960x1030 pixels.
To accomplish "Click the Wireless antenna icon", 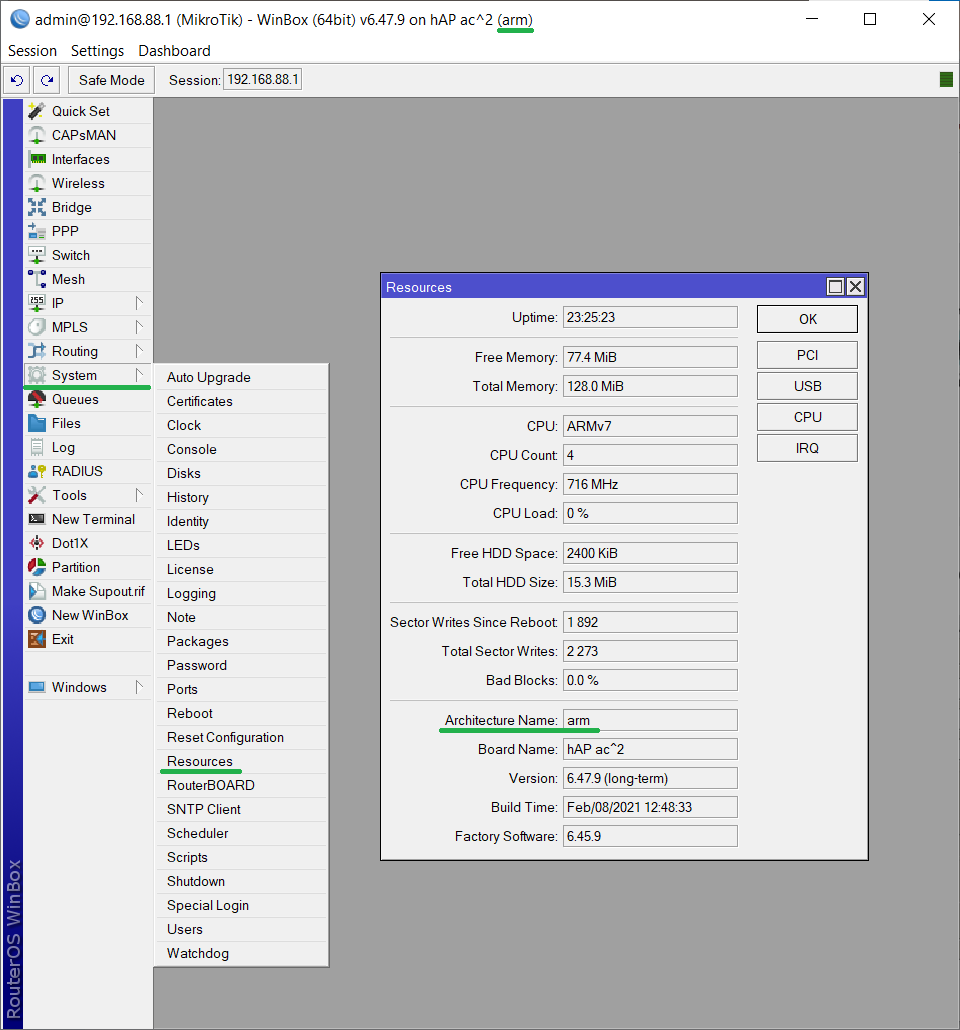I will [x=37, y=183].
